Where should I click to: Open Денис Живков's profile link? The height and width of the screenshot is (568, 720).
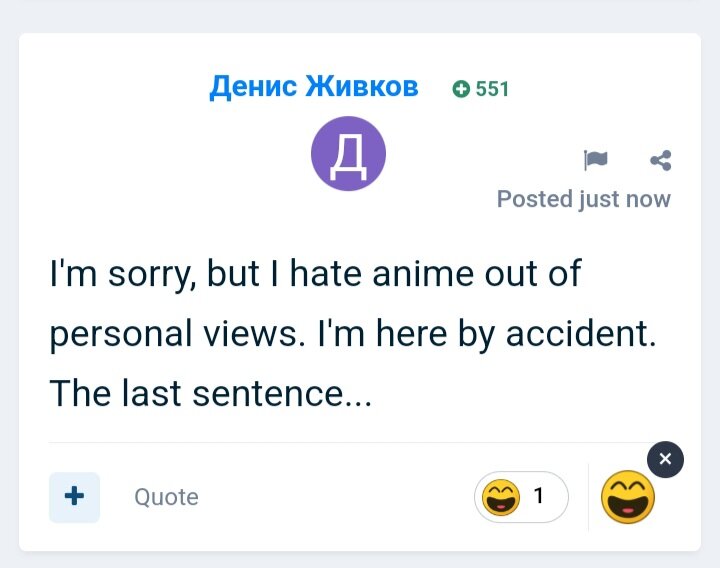(314, 86)
